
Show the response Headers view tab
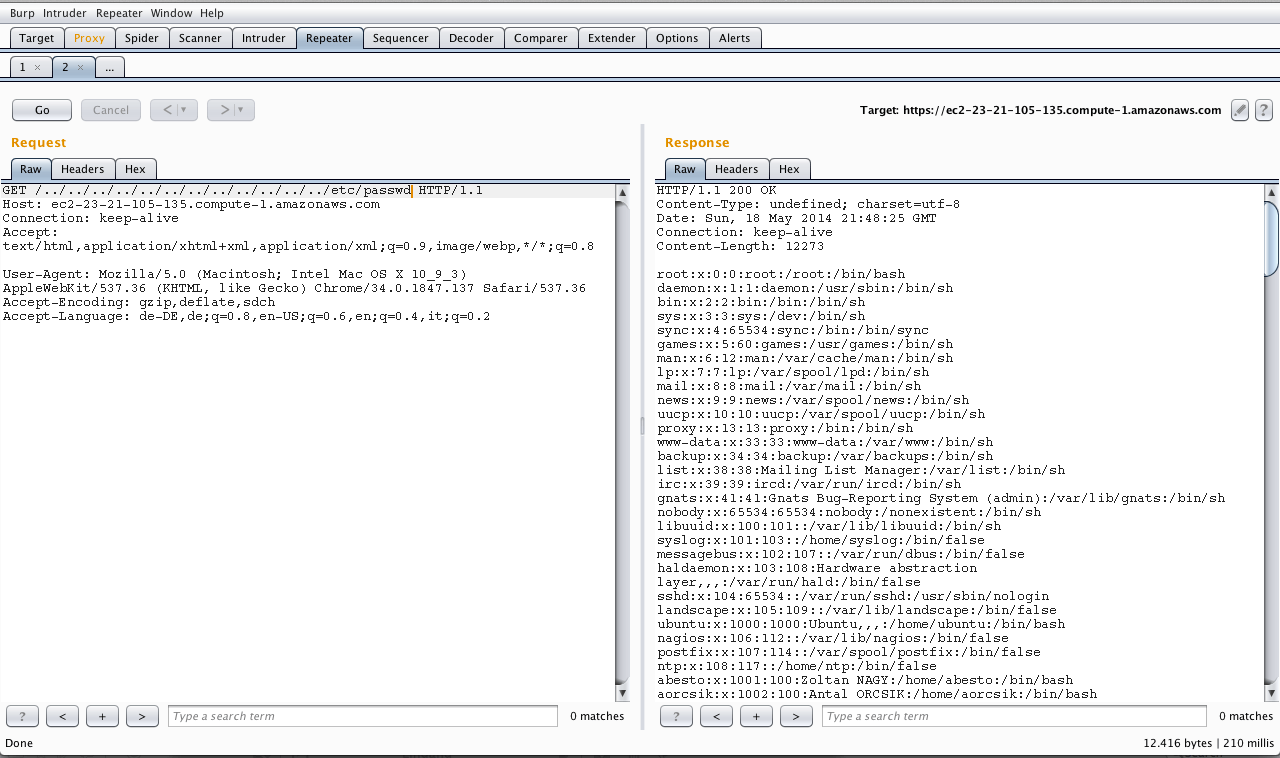pos(736,169)
